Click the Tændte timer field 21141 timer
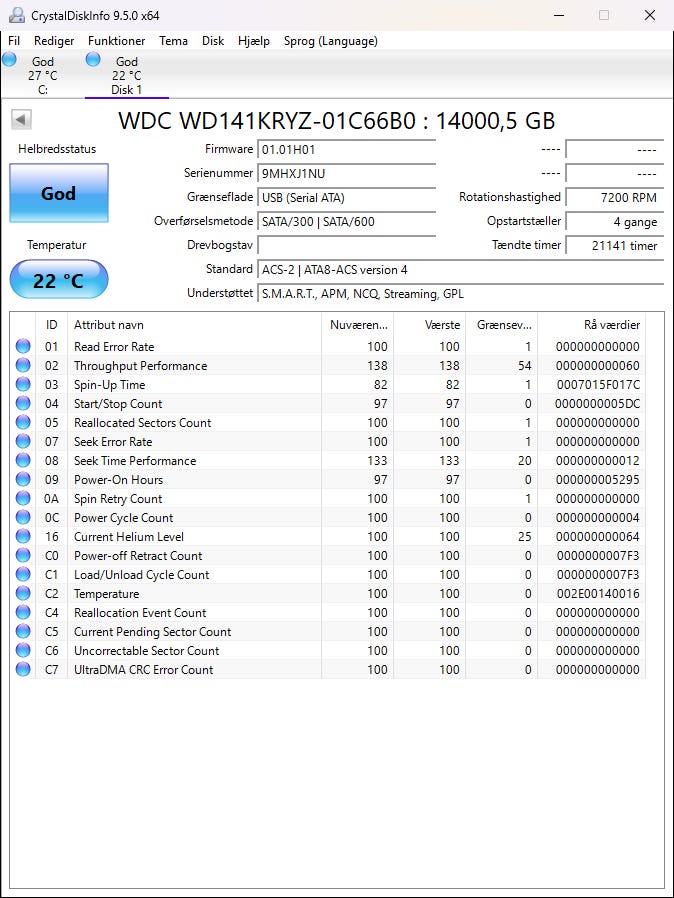The width and height of the screenshot is (674, 898). [x=614, y=246]
